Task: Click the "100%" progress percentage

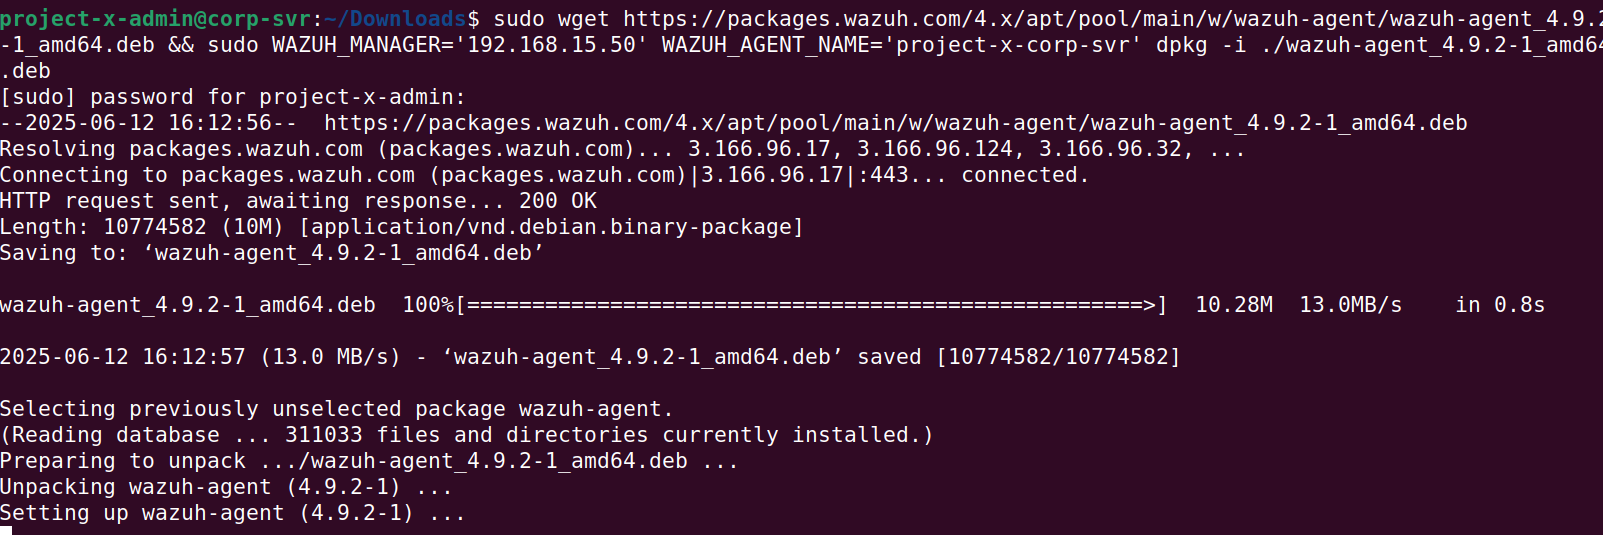Action: (427, 305)
